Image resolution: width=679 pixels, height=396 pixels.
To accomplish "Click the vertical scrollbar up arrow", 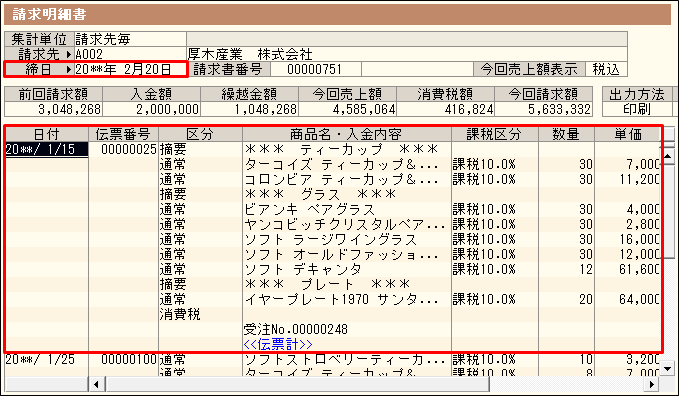I will pos(668,156).
